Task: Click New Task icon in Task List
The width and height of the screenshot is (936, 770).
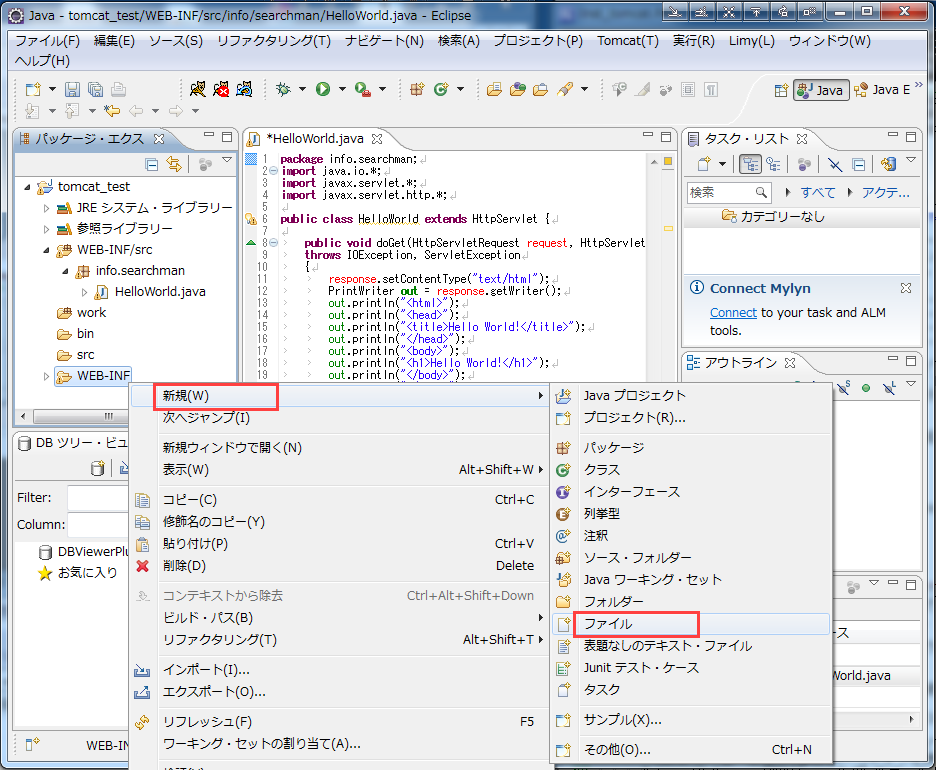Action: pyautogui.click(x=704, y=164)
